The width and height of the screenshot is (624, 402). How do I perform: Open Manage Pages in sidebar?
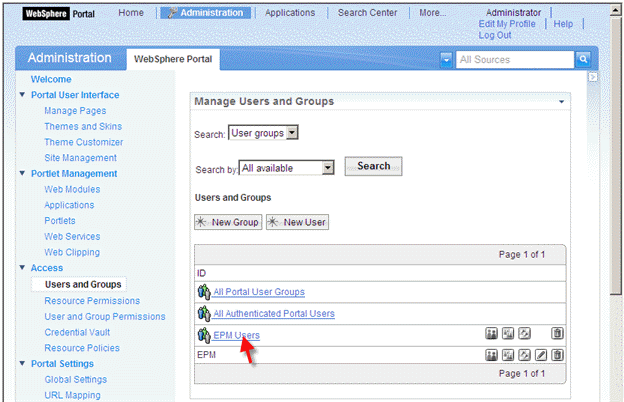(75, 111)
